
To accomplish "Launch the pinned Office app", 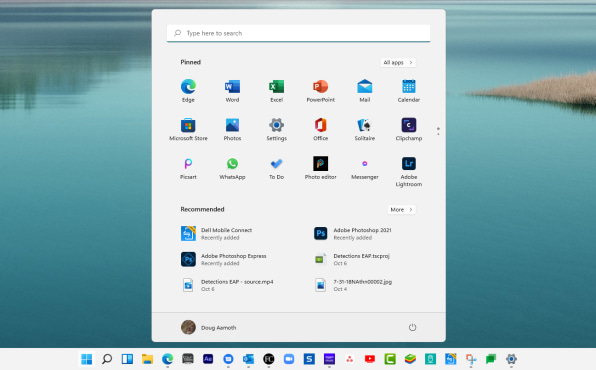I will pyautogui.click(x=320, y=129).
